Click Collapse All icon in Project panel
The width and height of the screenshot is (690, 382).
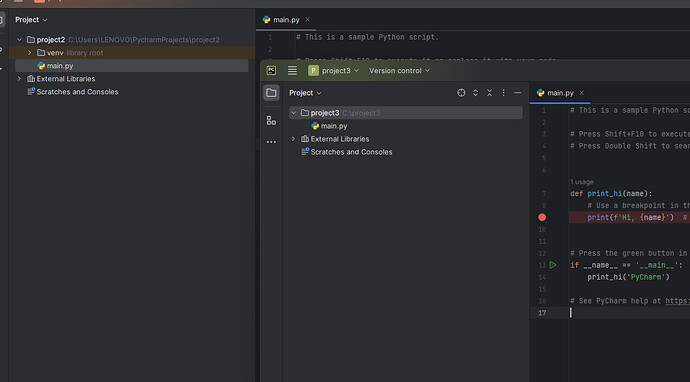(489, 93)
